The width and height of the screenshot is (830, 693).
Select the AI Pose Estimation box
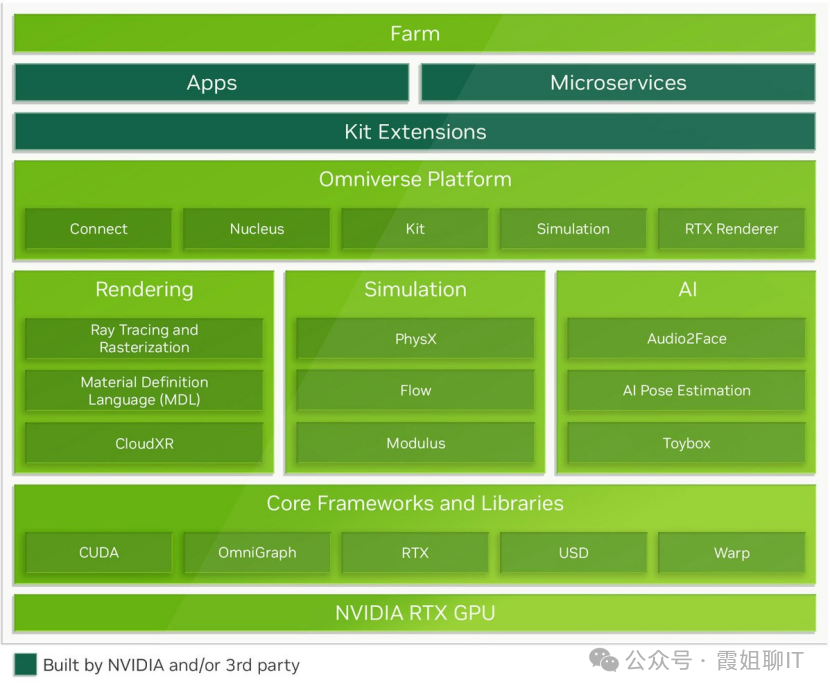click(x=687, y=391)
